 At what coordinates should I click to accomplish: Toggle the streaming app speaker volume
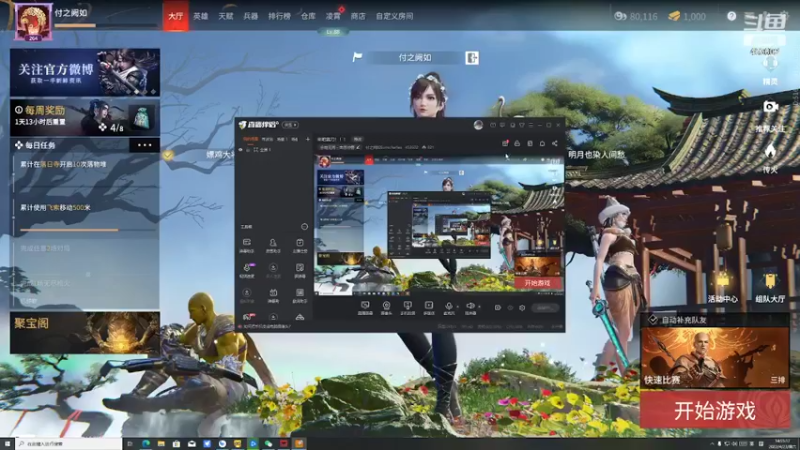[470, 306]
